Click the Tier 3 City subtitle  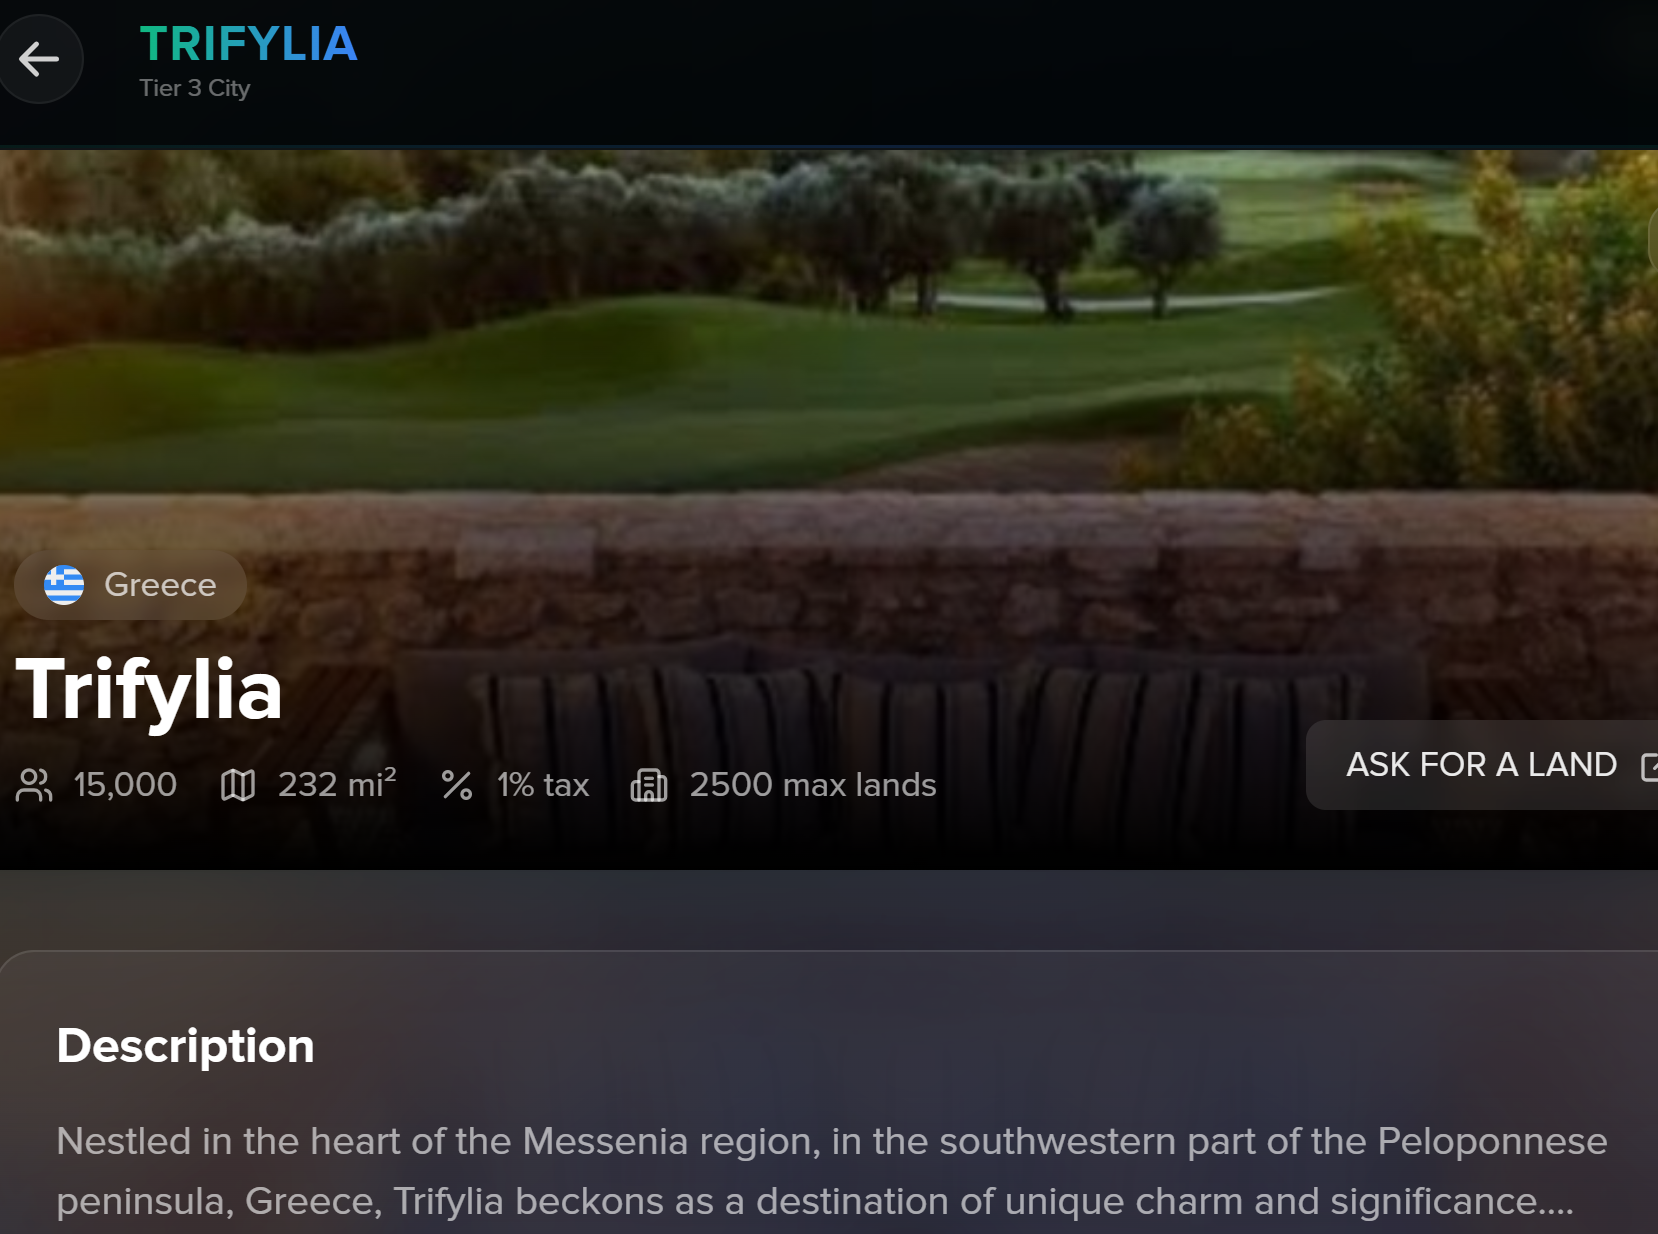click(x=195, y=88)
